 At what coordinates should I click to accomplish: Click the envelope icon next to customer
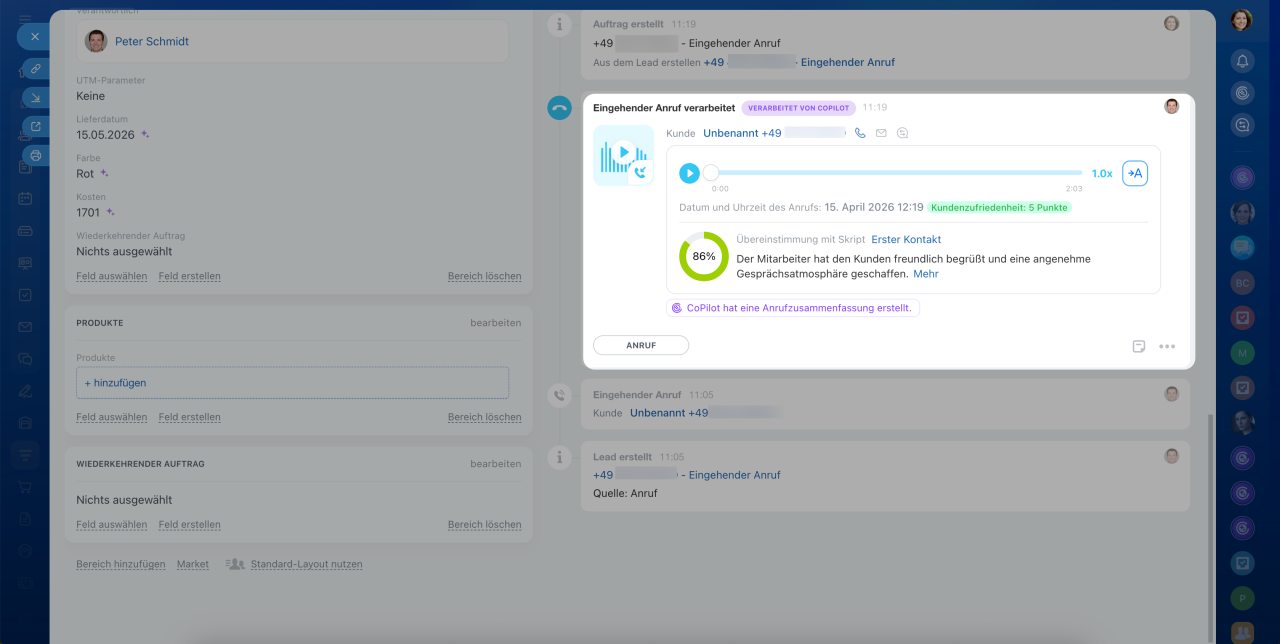(x=881, y=133)
